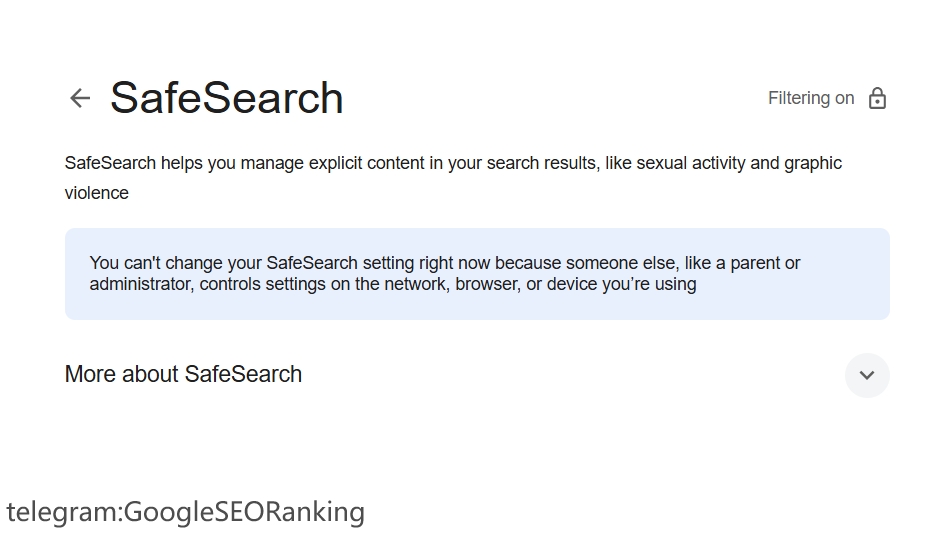Click the SafeSearch page heading

(x=227, y=98)
